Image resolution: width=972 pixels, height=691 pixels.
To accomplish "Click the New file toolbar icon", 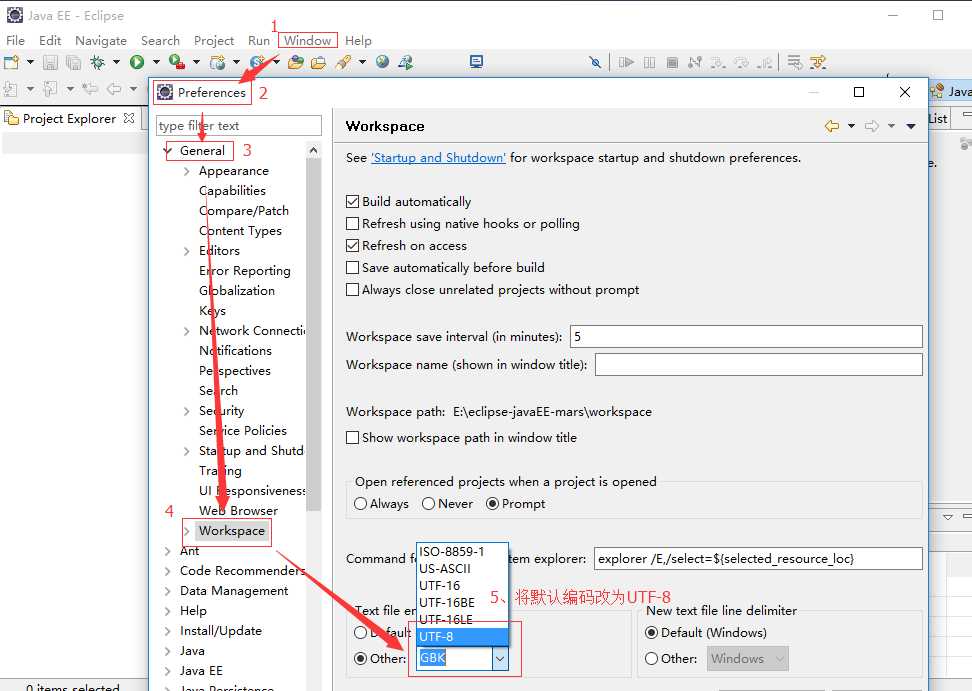I will click(x=11, y=62).
